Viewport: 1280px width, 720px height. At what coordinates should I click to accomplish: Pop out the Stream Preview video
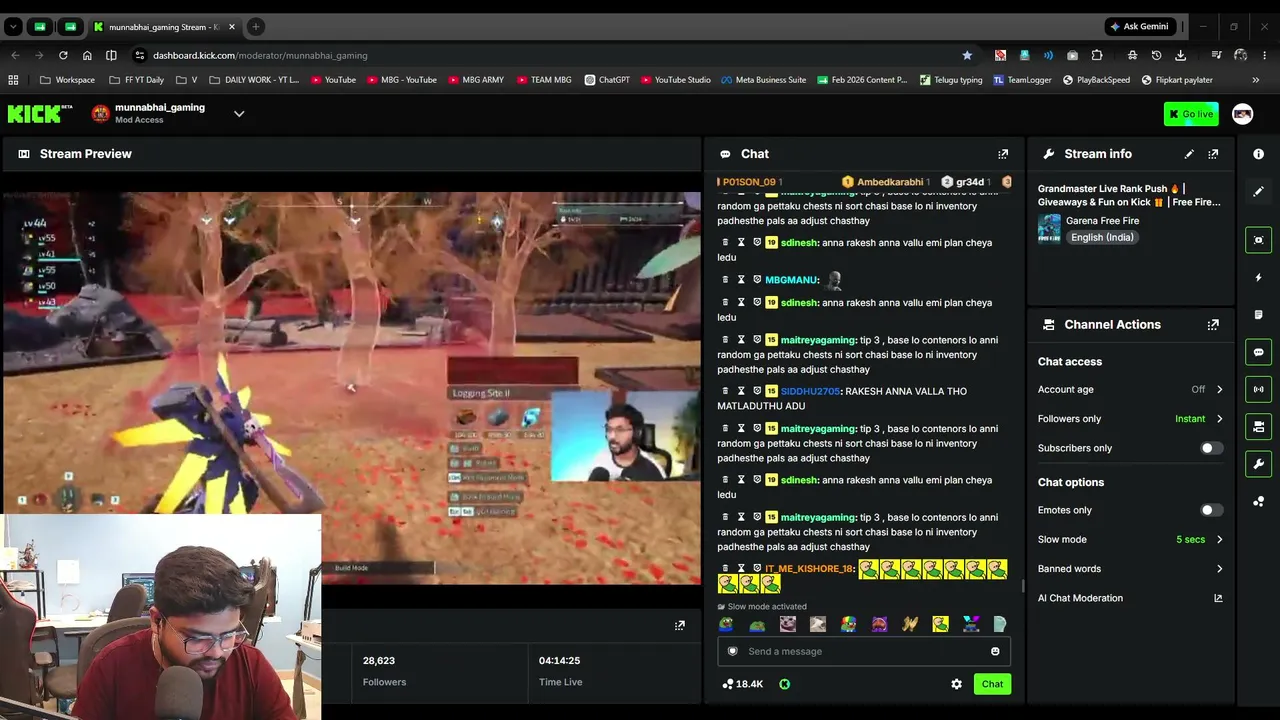coord(680,625)
